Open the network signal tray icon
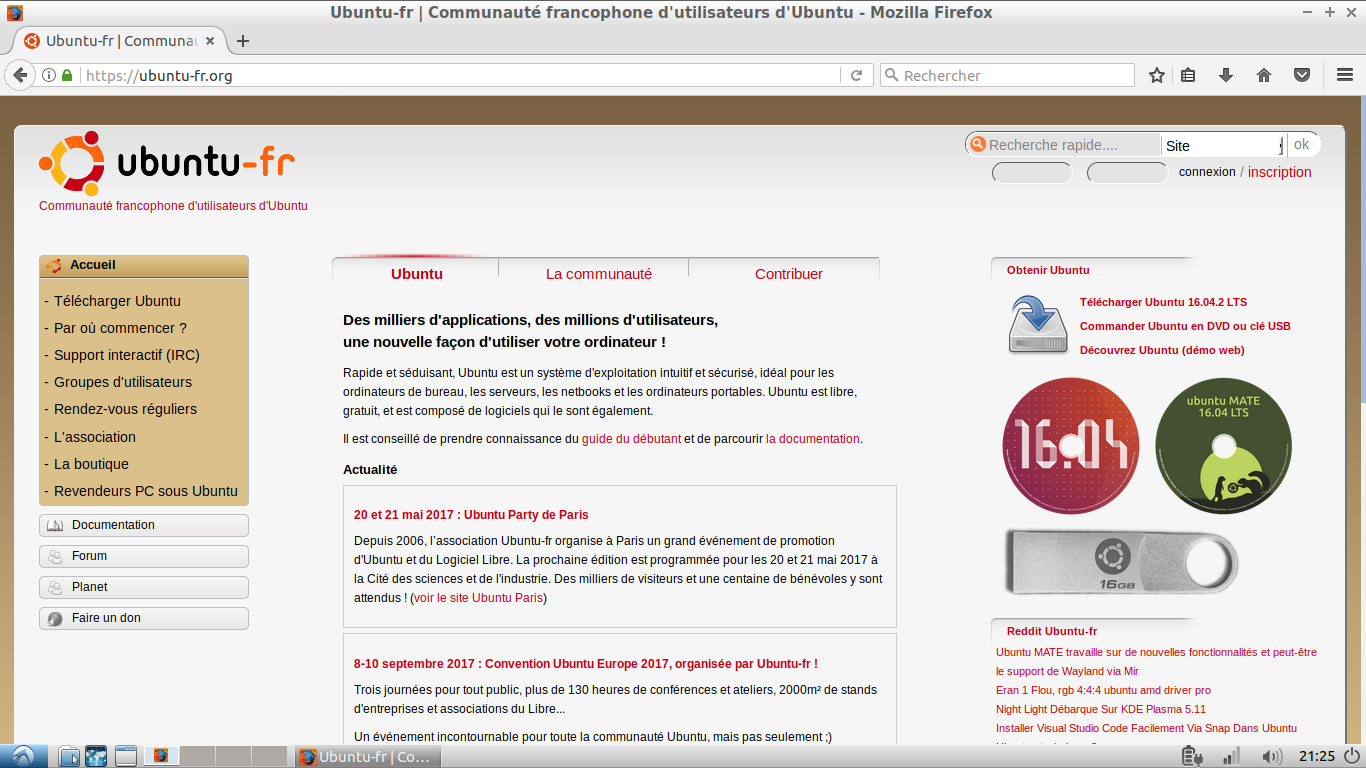Image resolution: width=1366 pixels, height=768 pixels. click(1231, 756)
